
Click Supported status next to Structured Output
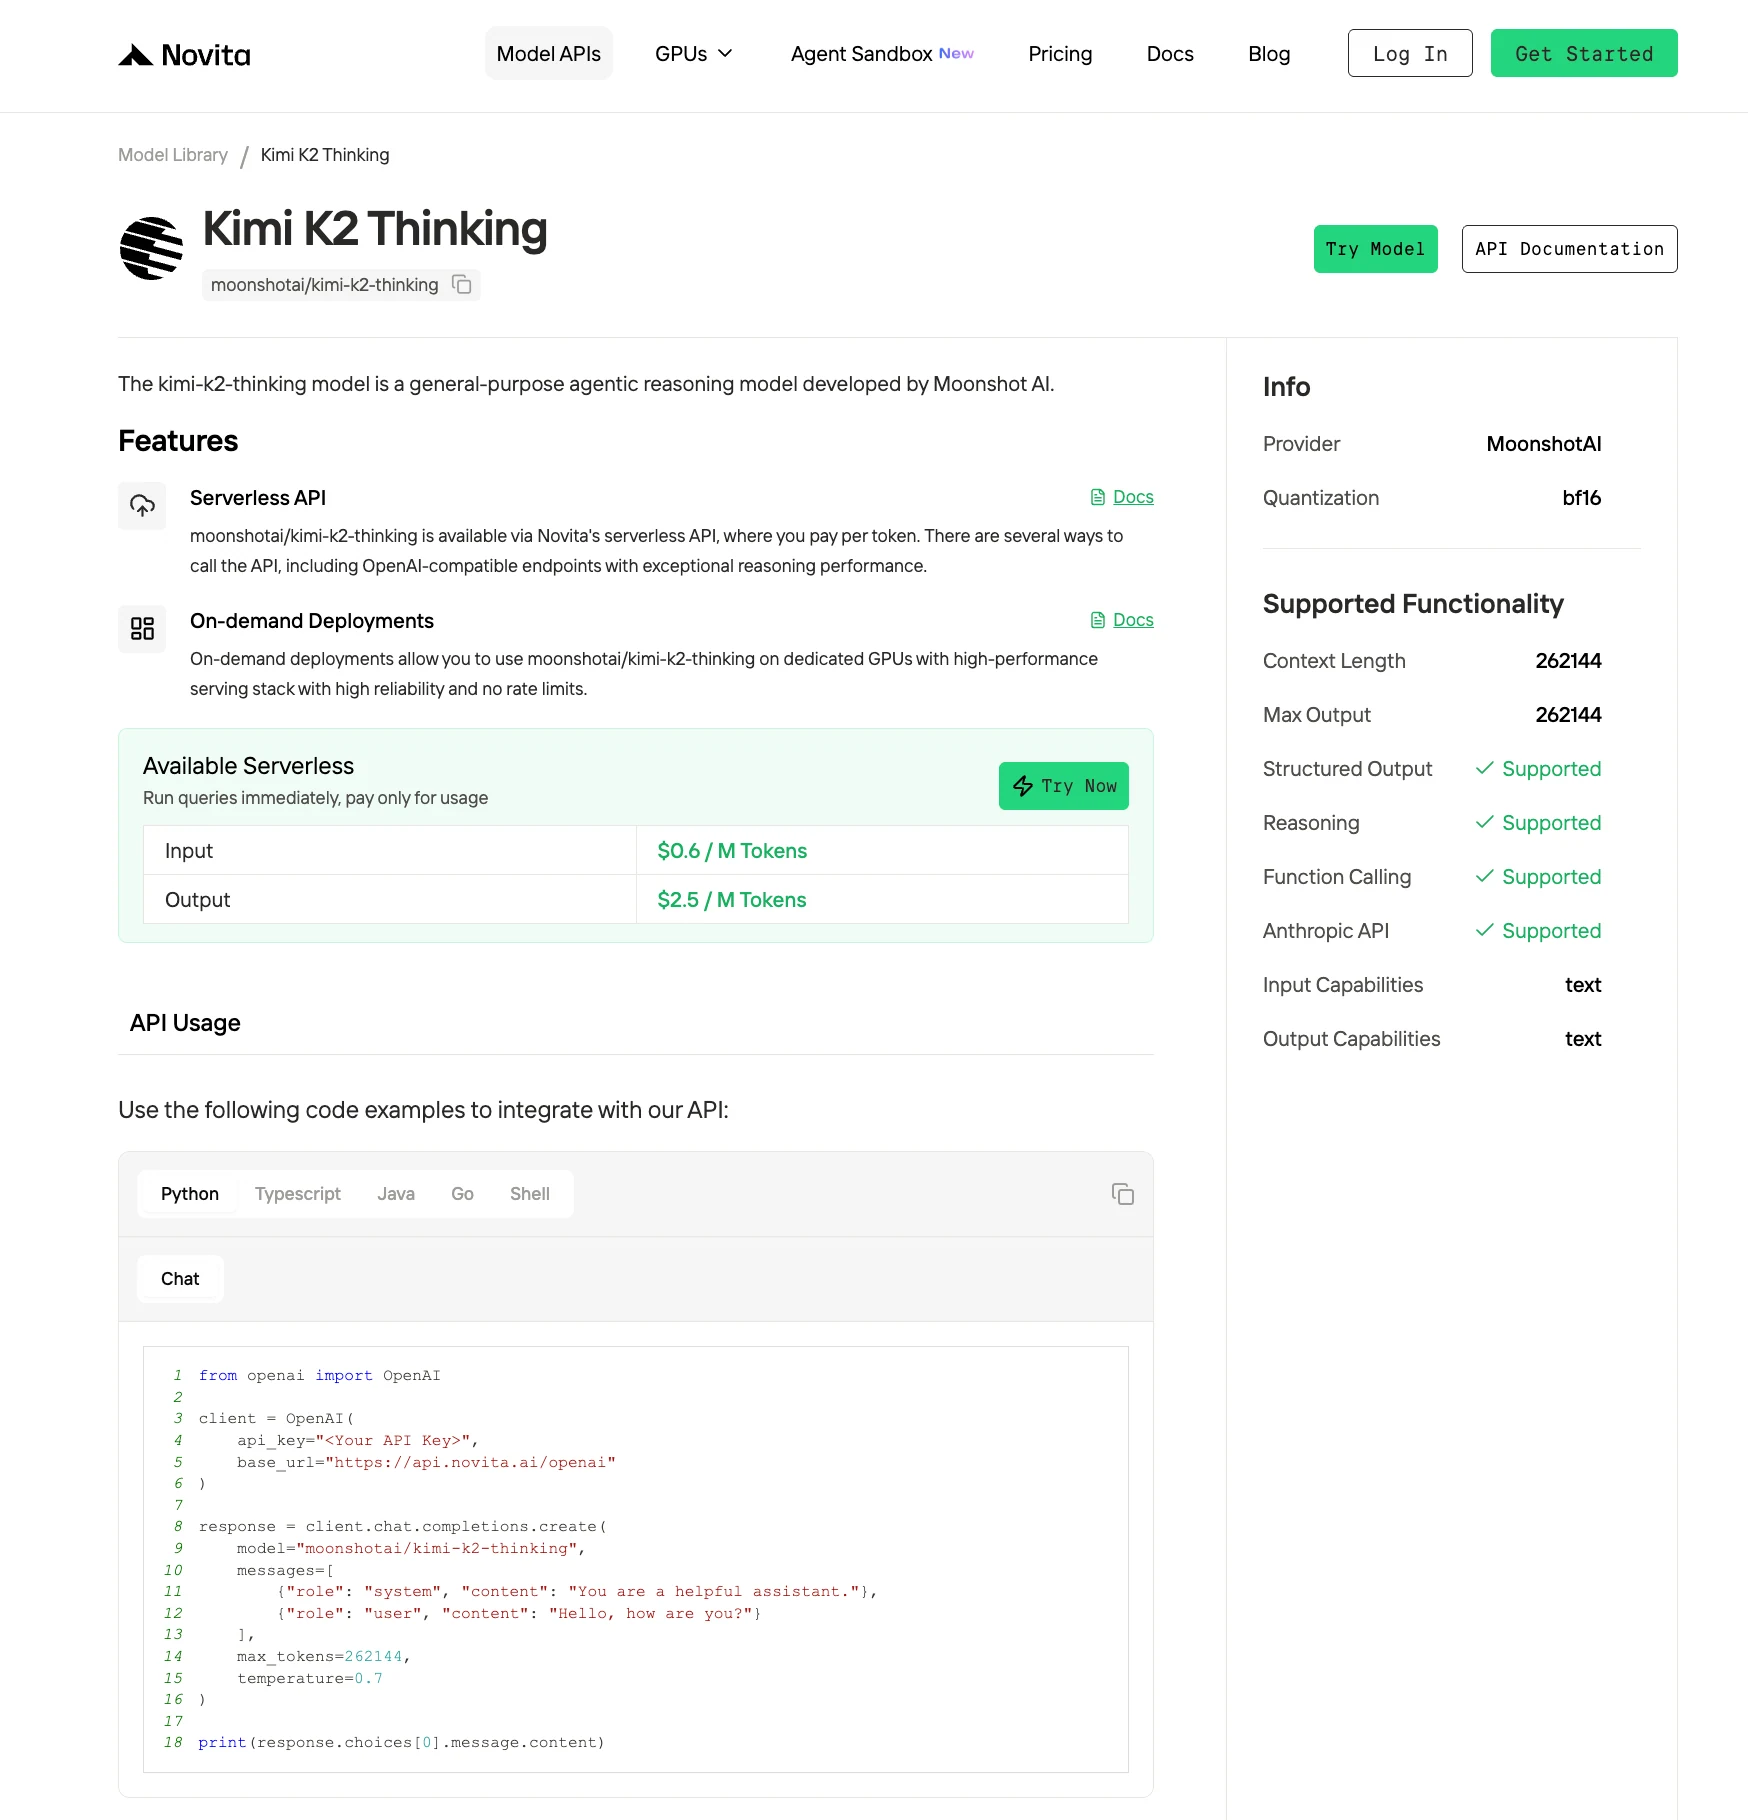pos(1539,769)
